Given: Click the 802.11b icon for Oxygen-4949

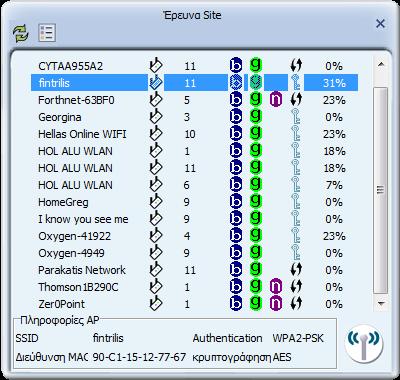Looking at the screenshot, I should click(x=236, y=253).
